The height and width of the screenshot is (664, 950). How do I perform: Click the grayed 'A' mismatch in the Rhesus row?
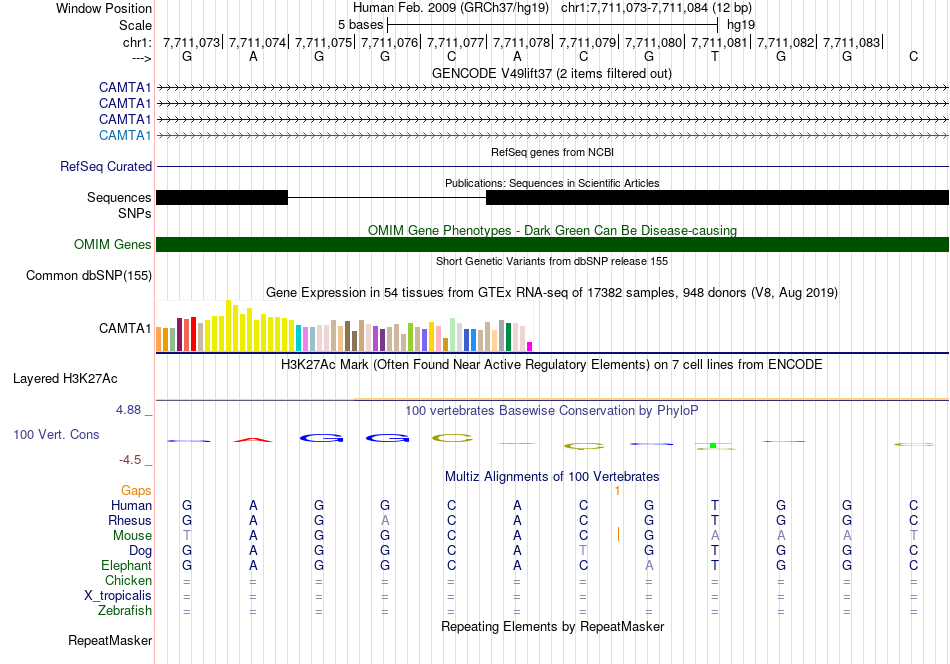pyautogui.click(x=385, y=520)
